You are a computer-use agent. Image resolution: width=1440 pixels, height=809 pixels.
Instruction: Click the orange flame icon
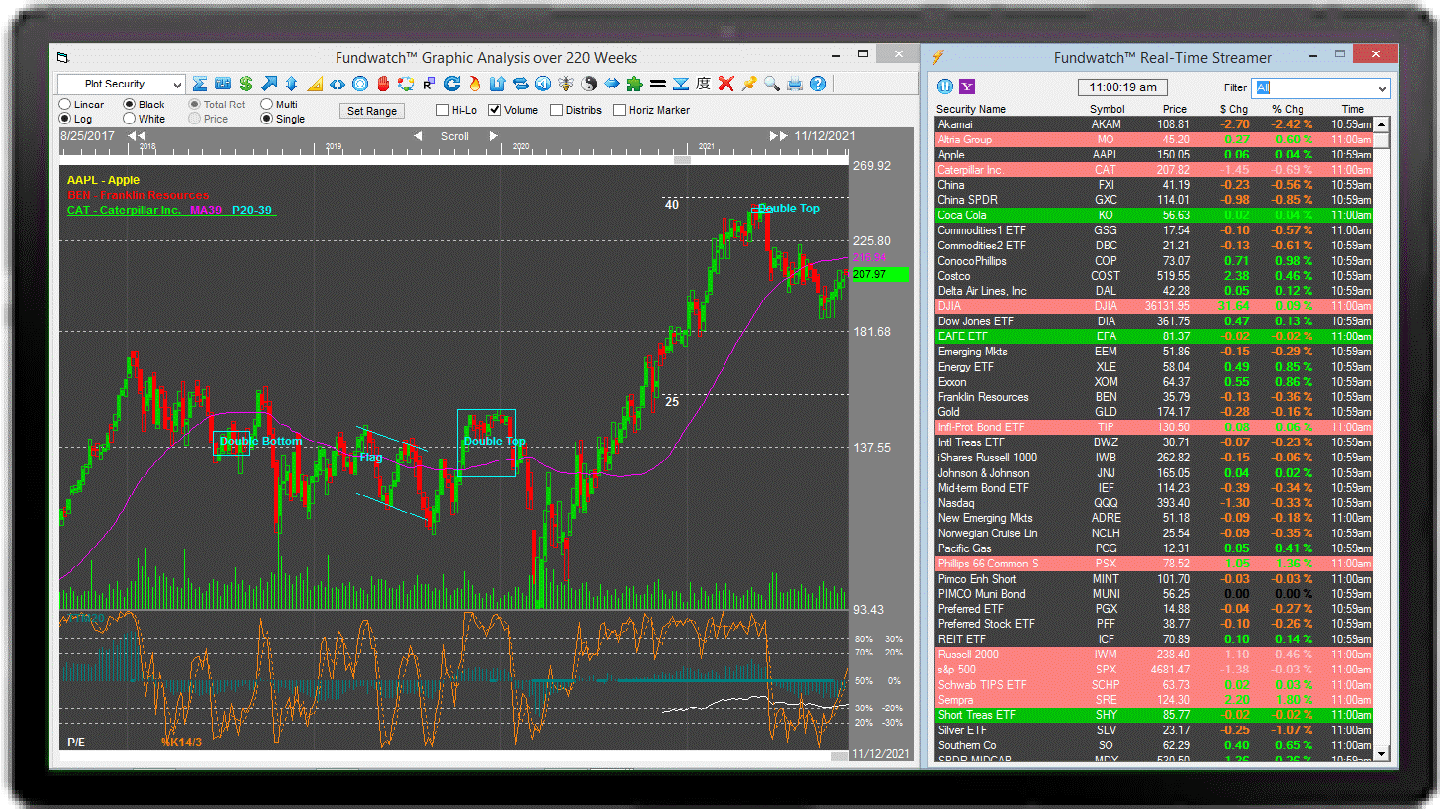click(x=474, y=84)
